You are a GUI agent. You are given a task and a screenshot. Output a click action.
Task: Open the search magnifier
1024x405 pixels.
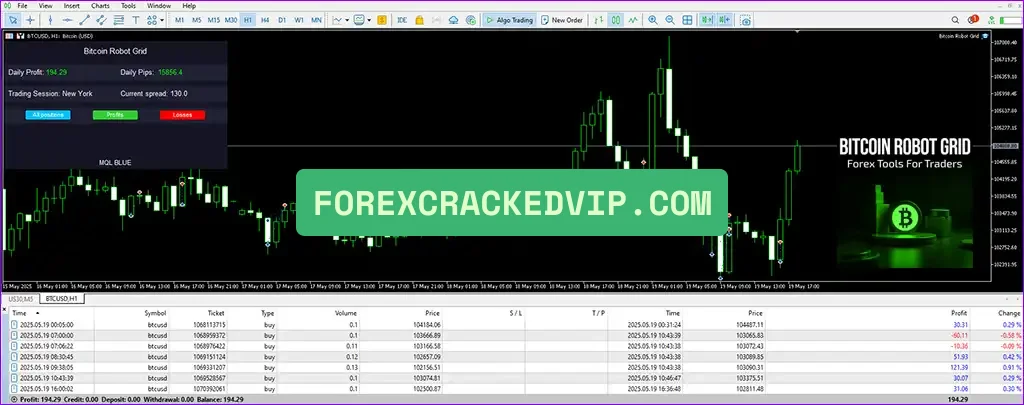pyautogui.click(x=955, y=20)
